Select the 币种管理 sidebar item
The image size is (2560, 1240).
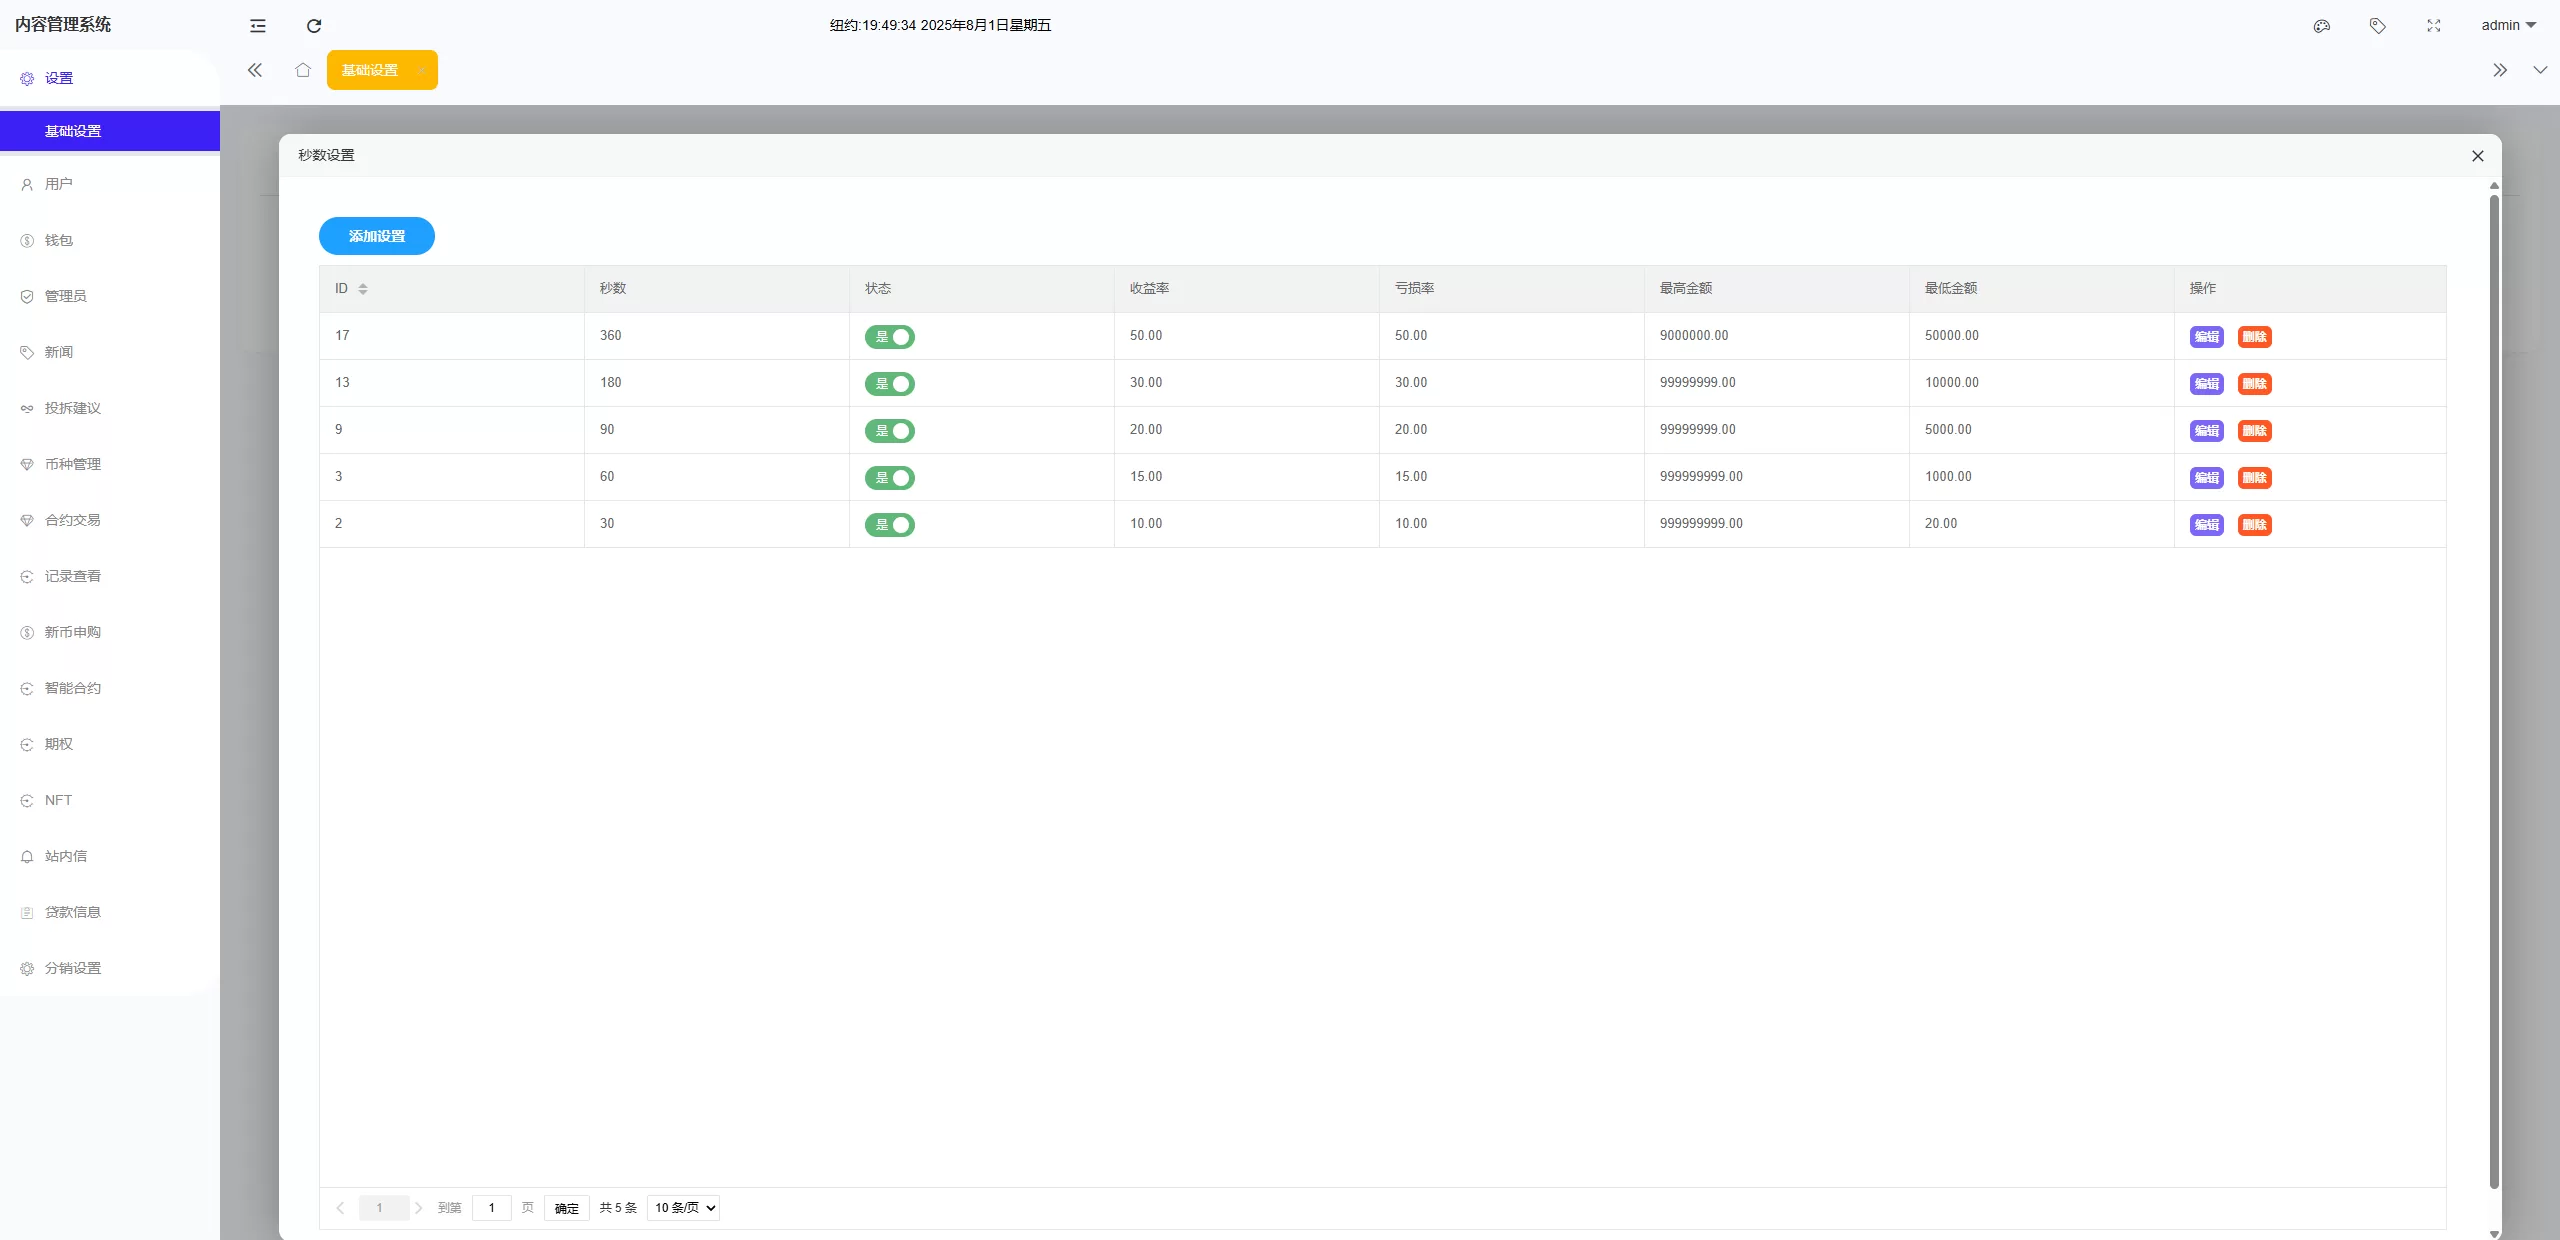point(73,464)
